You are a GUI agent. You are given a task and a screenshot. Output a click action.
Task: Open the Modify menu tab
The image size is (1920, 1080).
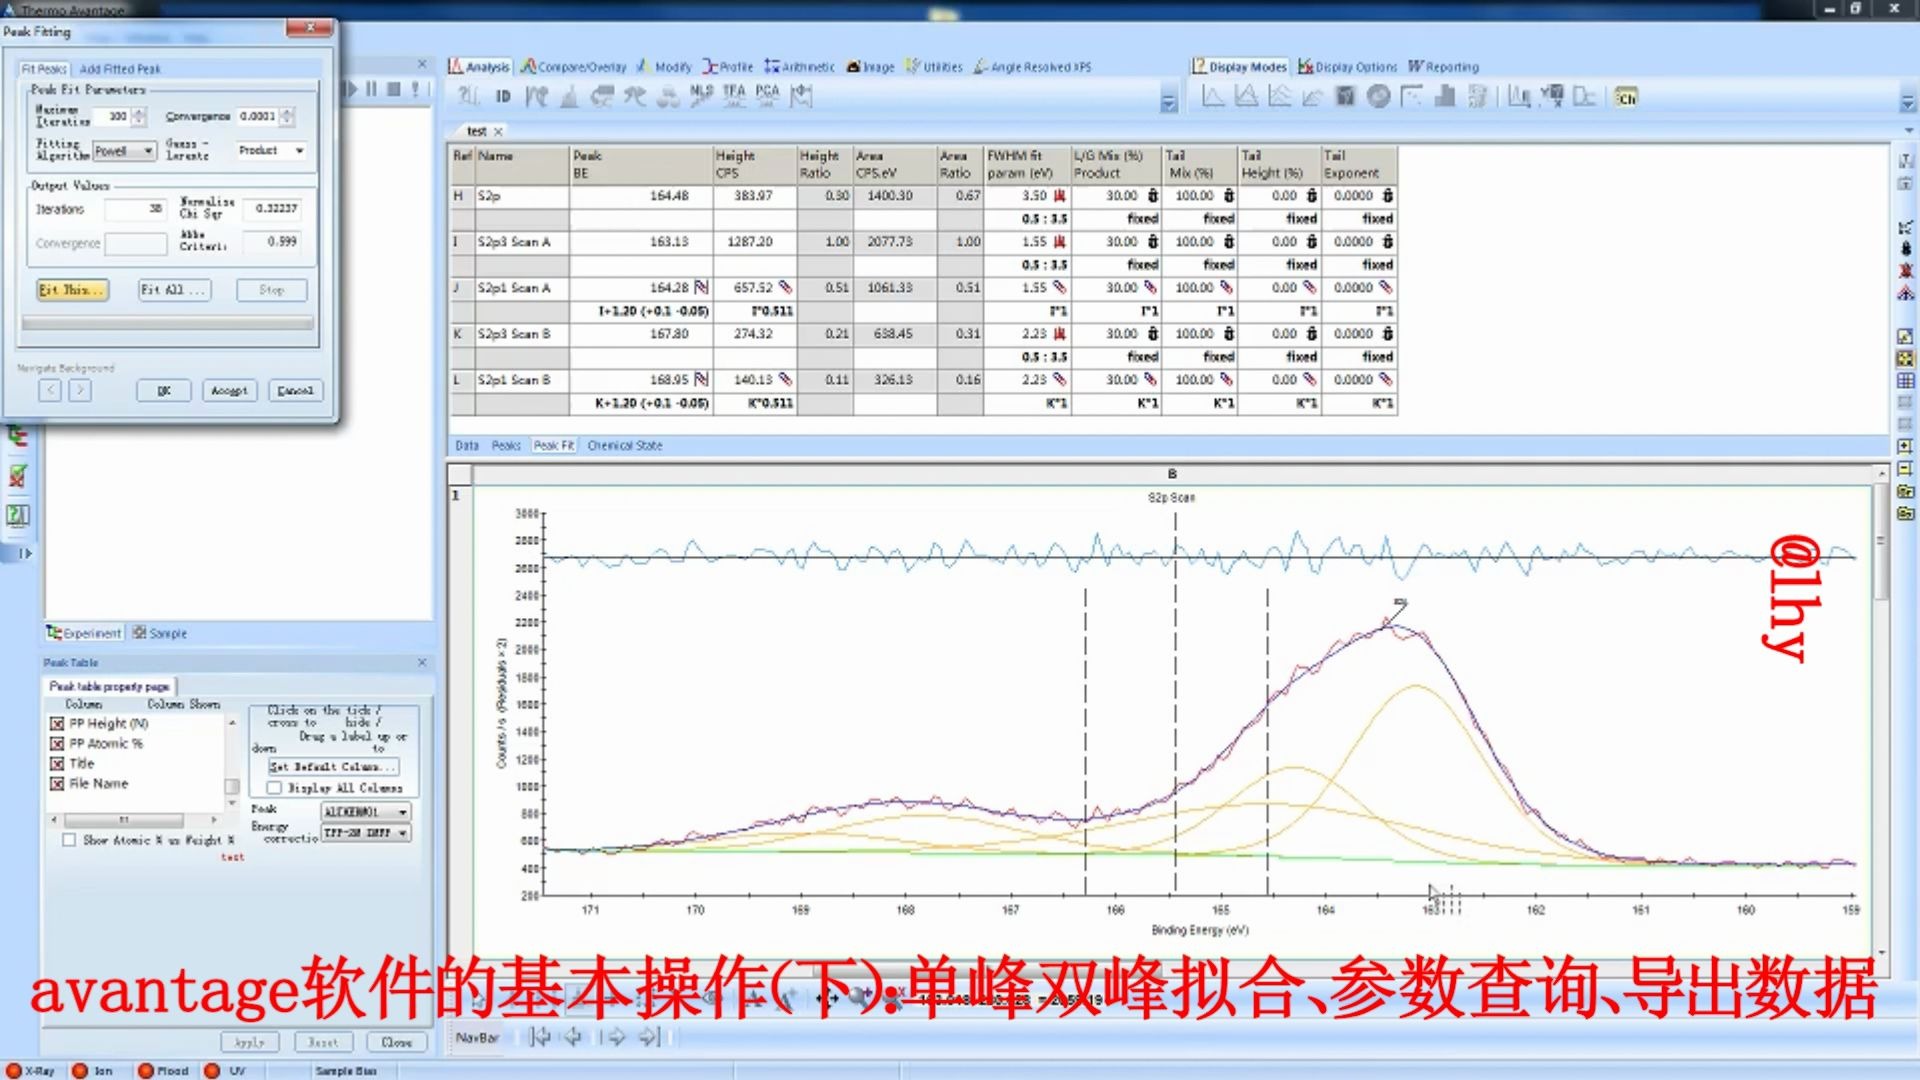(x=664, y=67)
